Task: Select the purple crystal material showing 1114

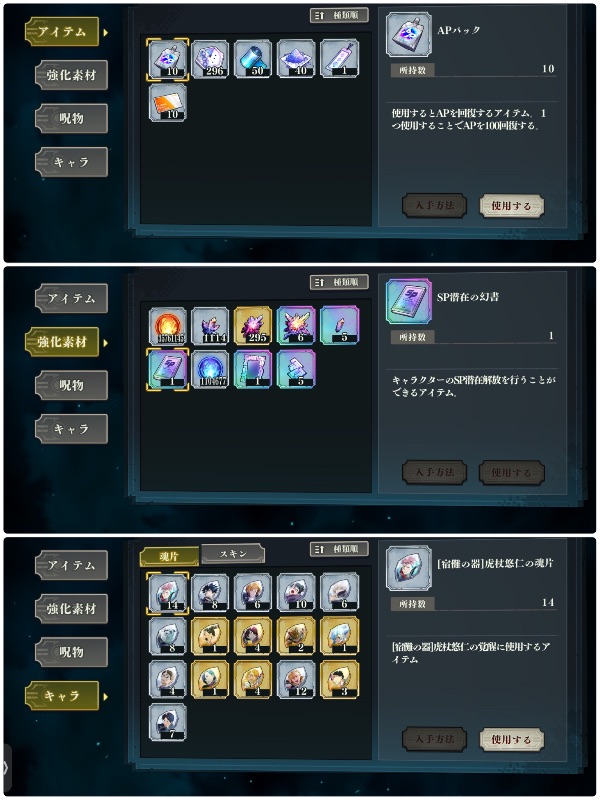Action: tap(210, 326)
